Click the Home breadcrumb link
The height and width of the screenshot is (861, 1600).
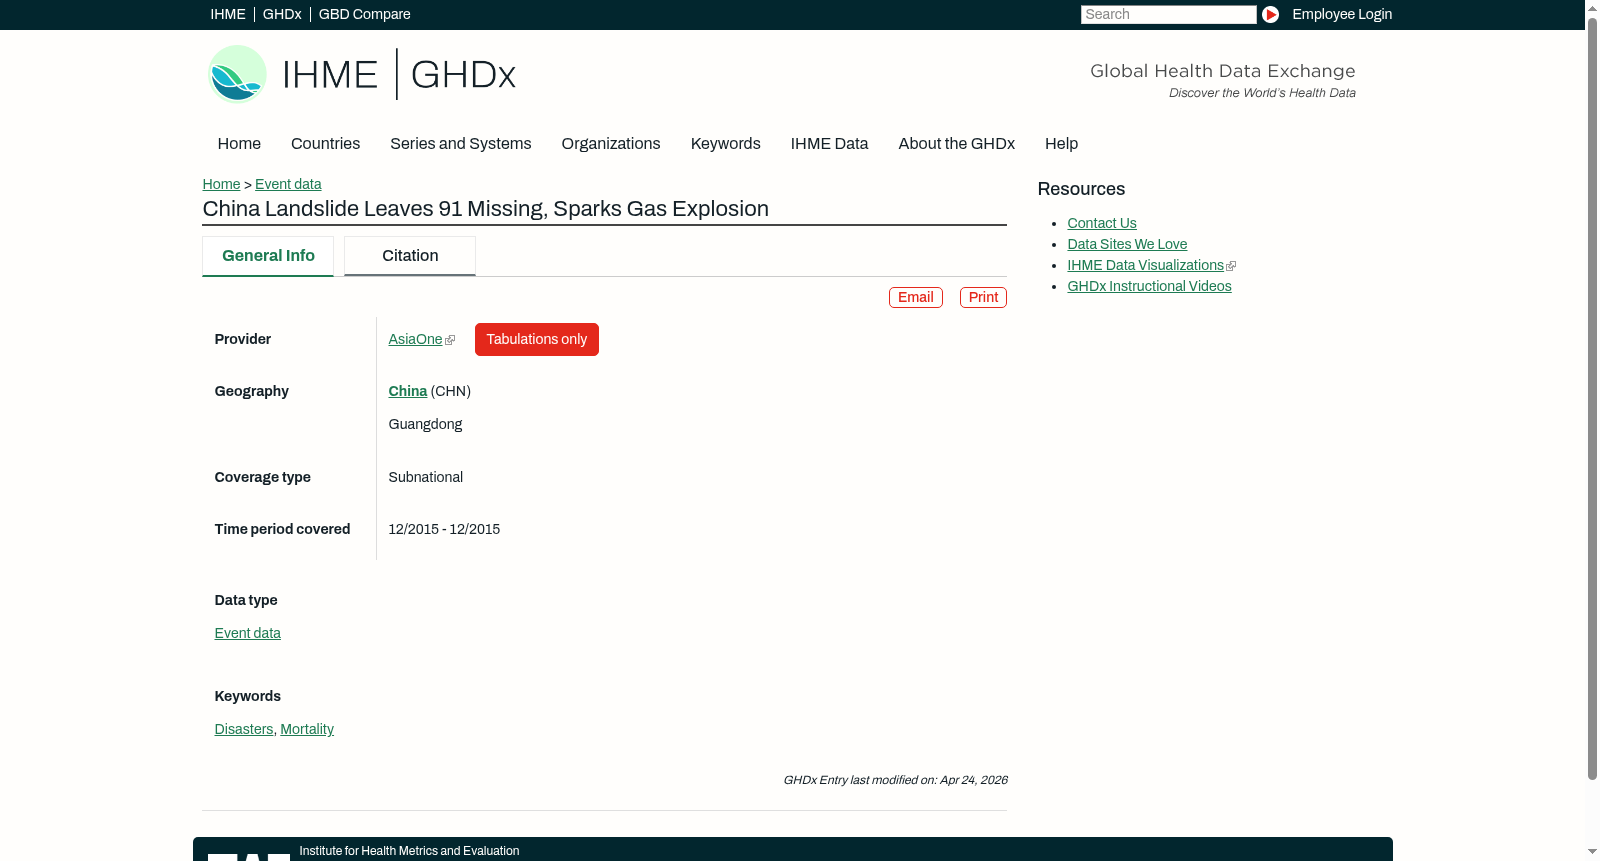[x=221, y=184]
